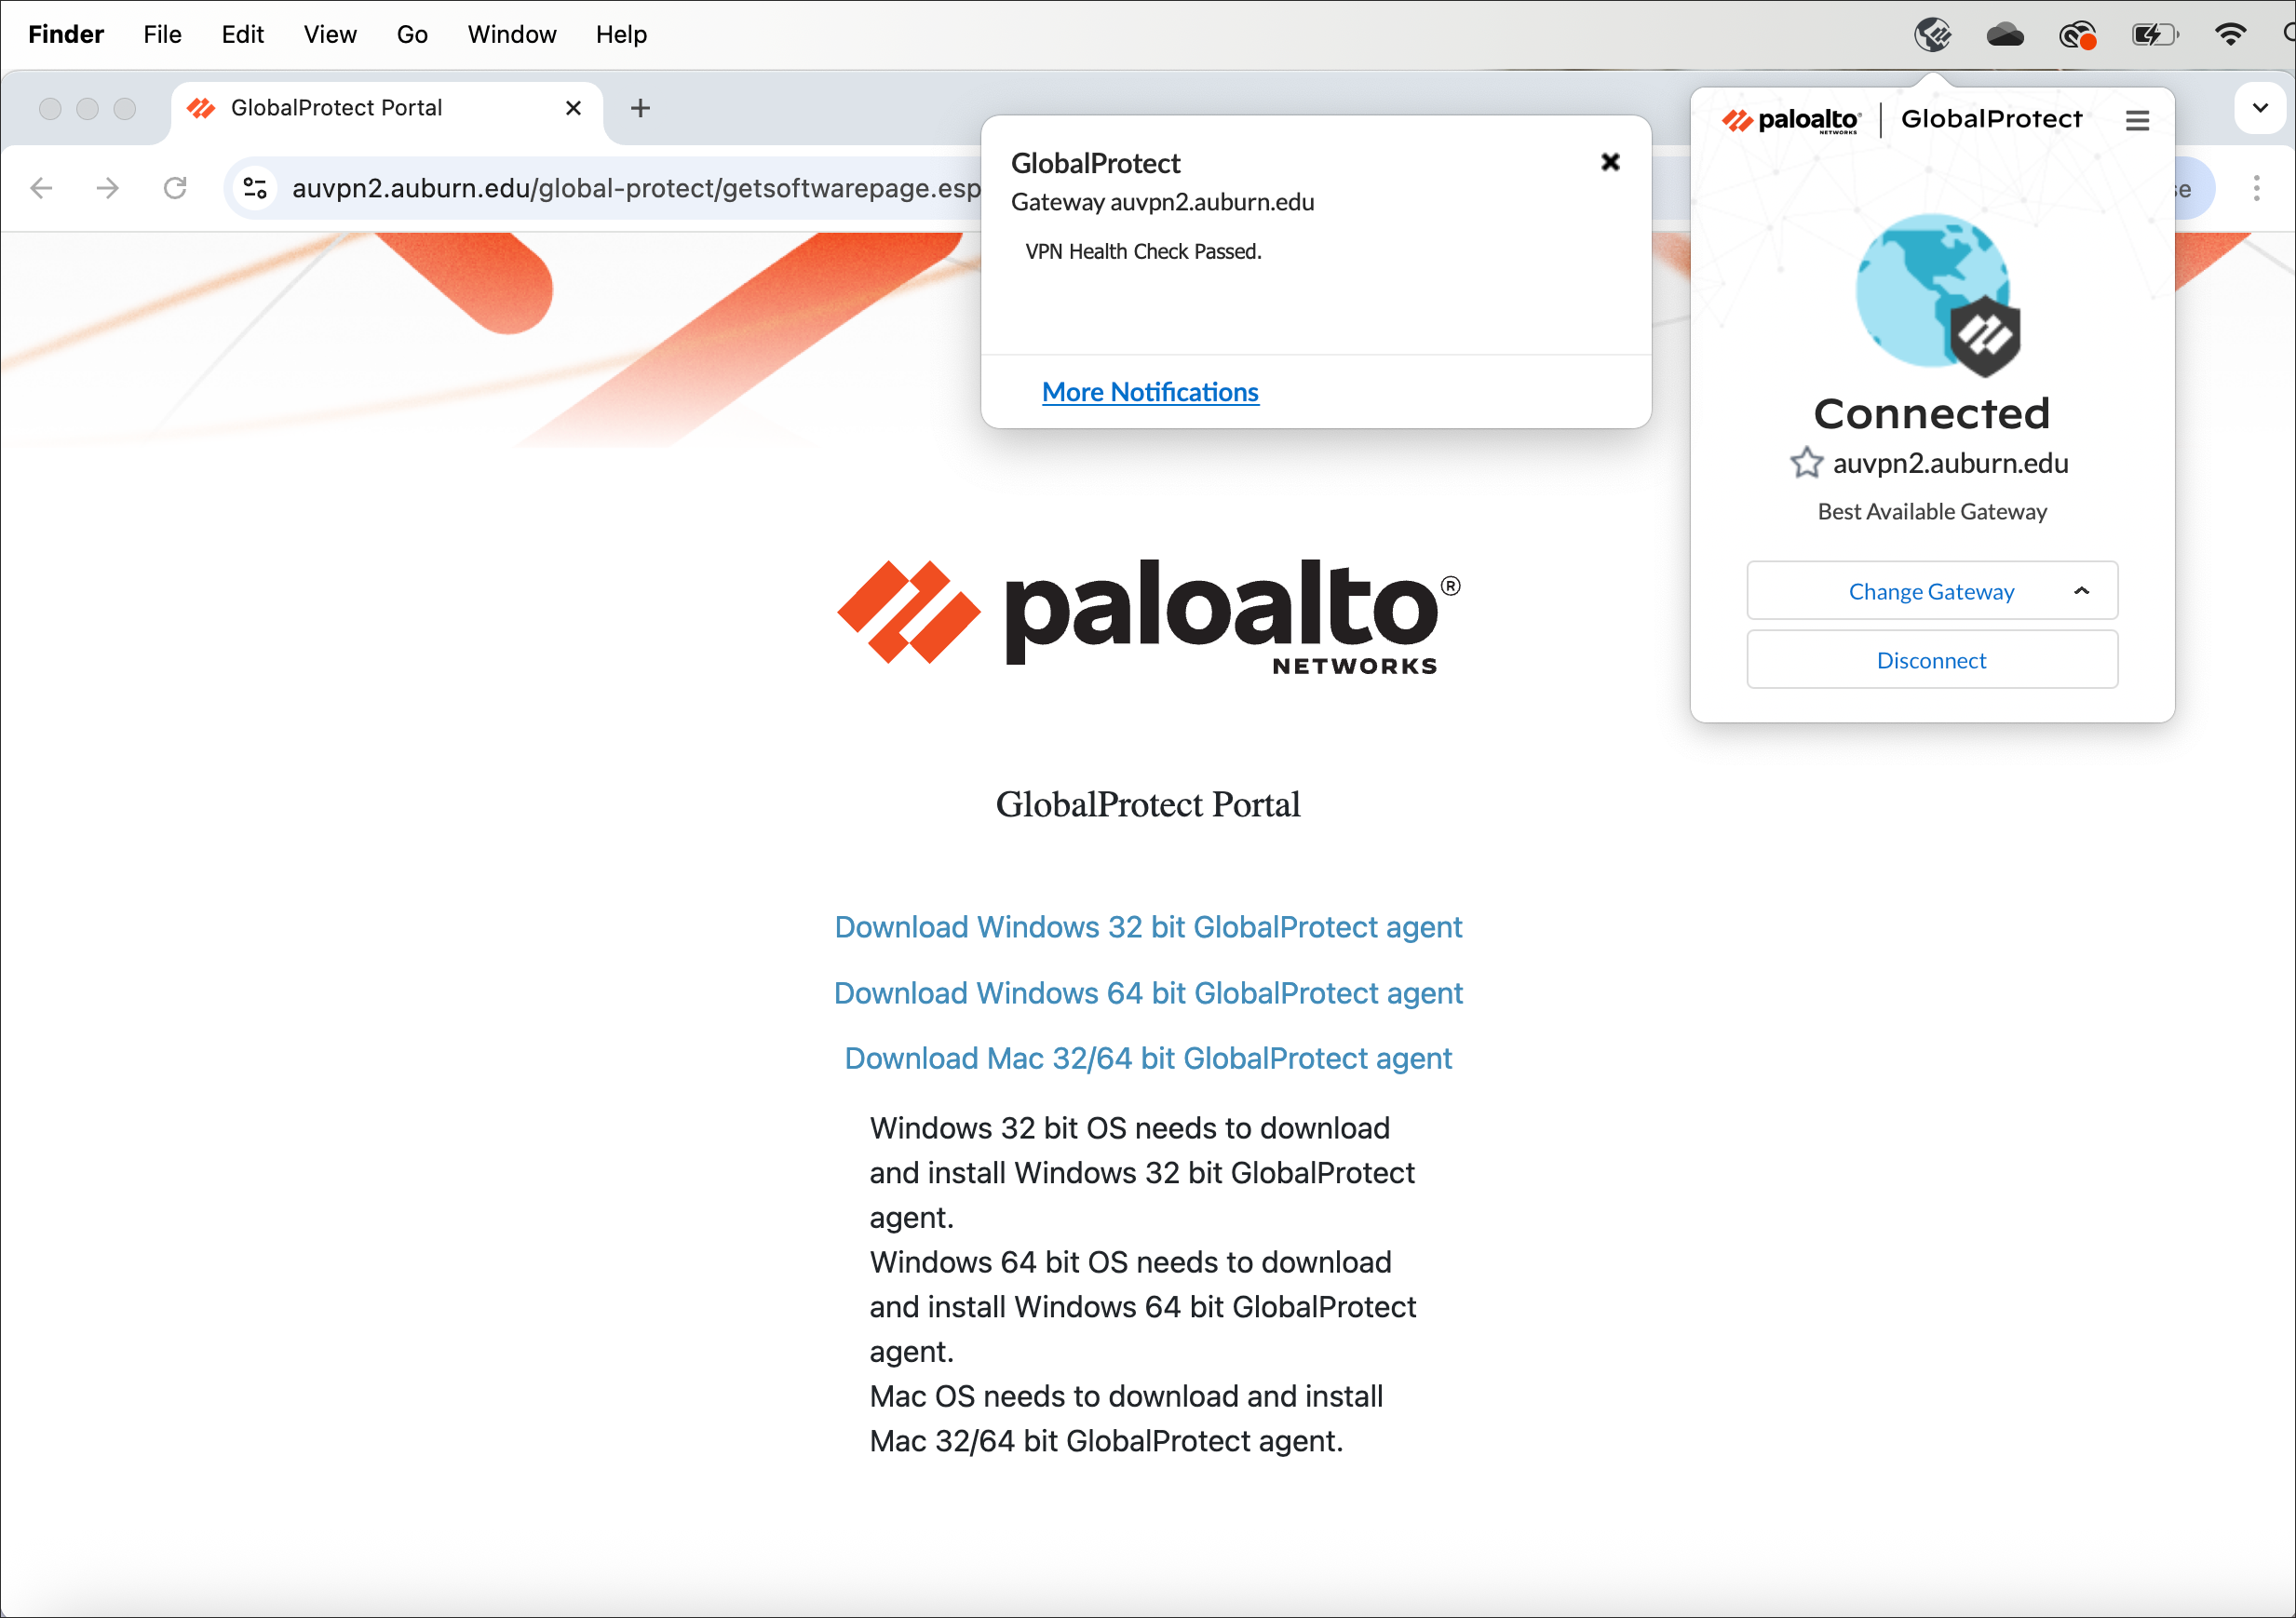Screen dimensions: 2296x1618
Task: Expand browser tab search chevron
Action: point(2260,108)
